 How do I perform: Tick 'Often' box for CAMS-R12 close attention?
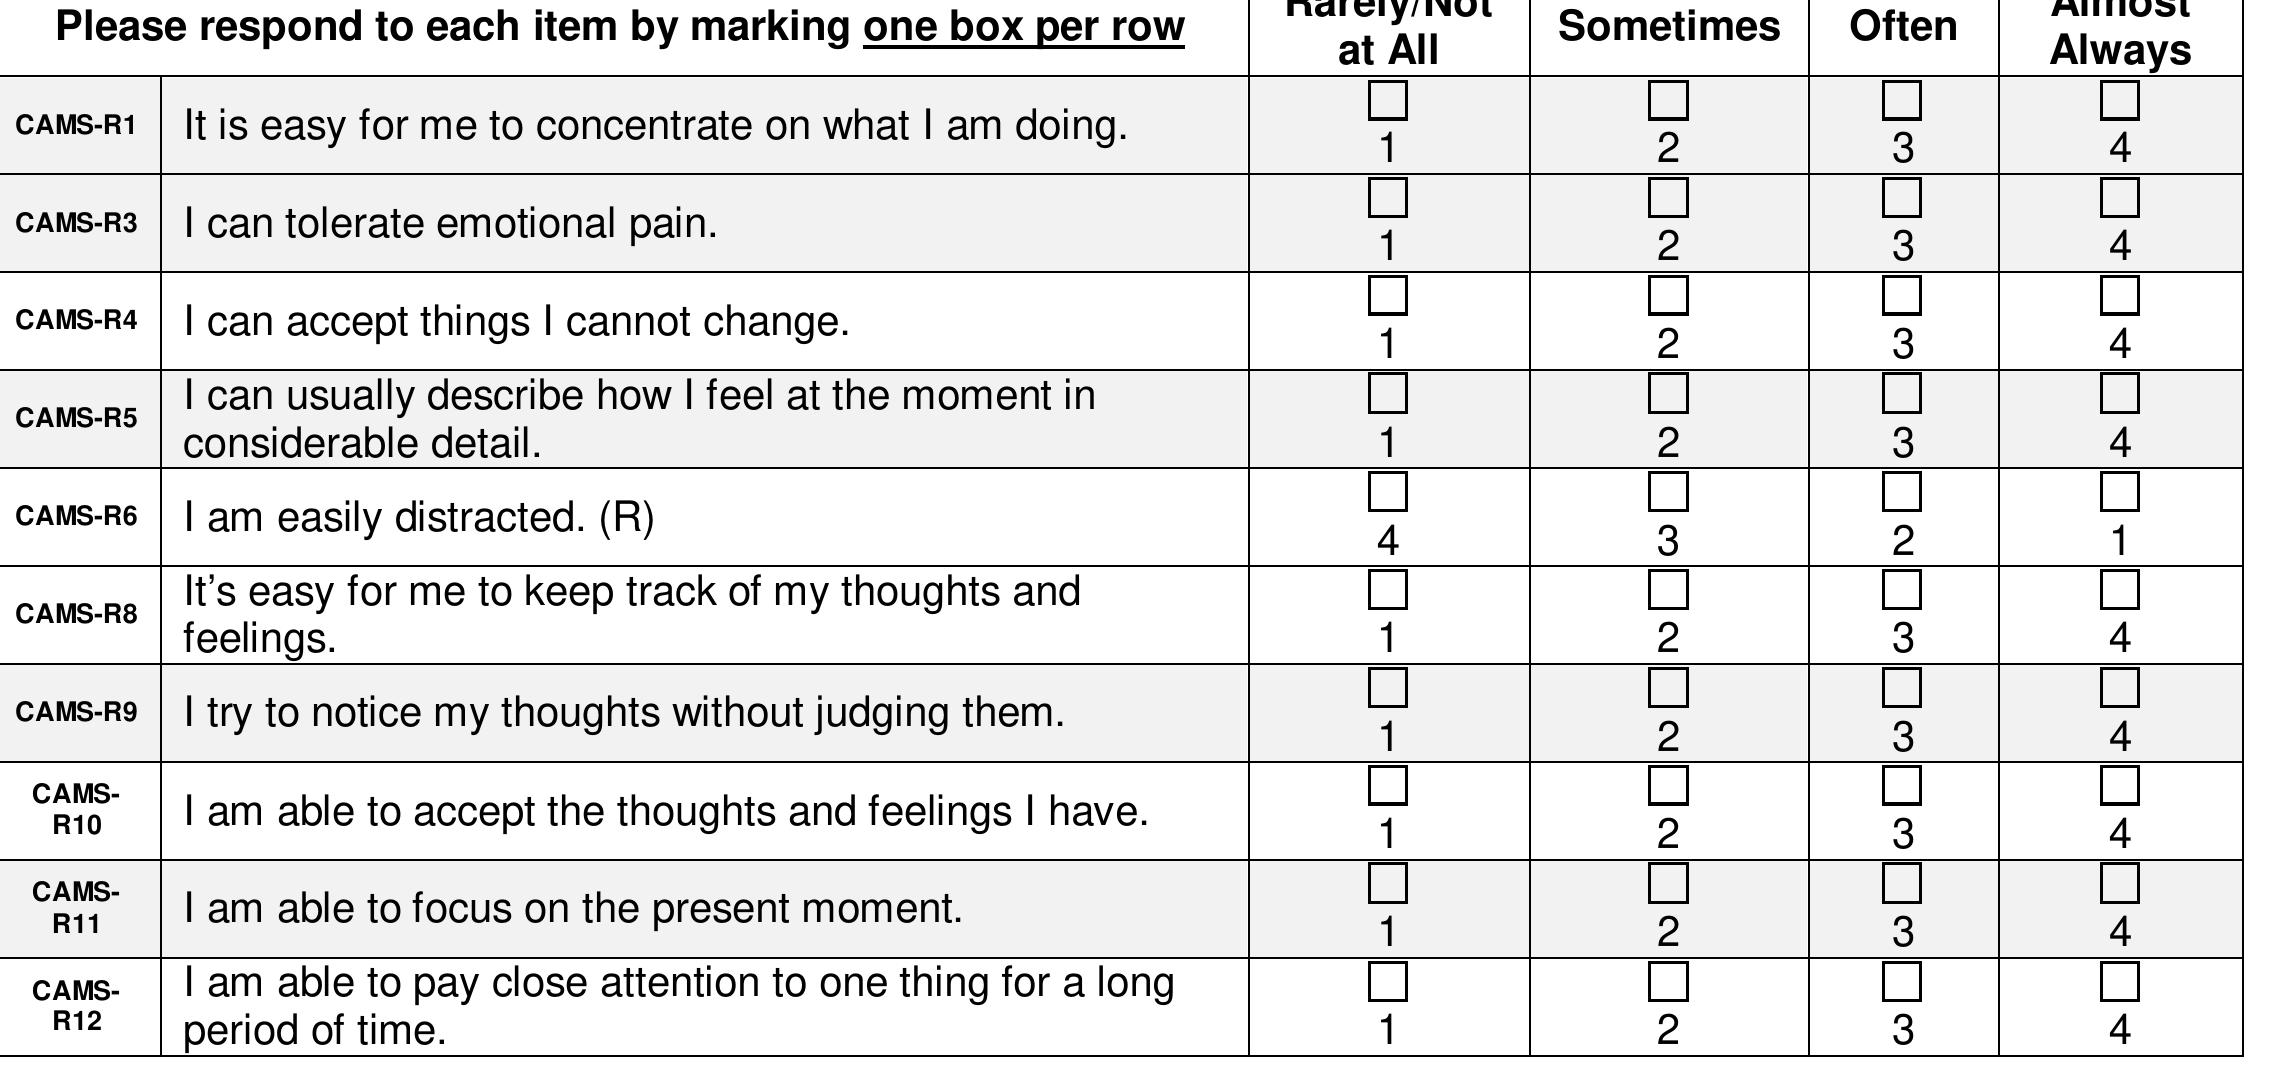(x=1901, y=981)
